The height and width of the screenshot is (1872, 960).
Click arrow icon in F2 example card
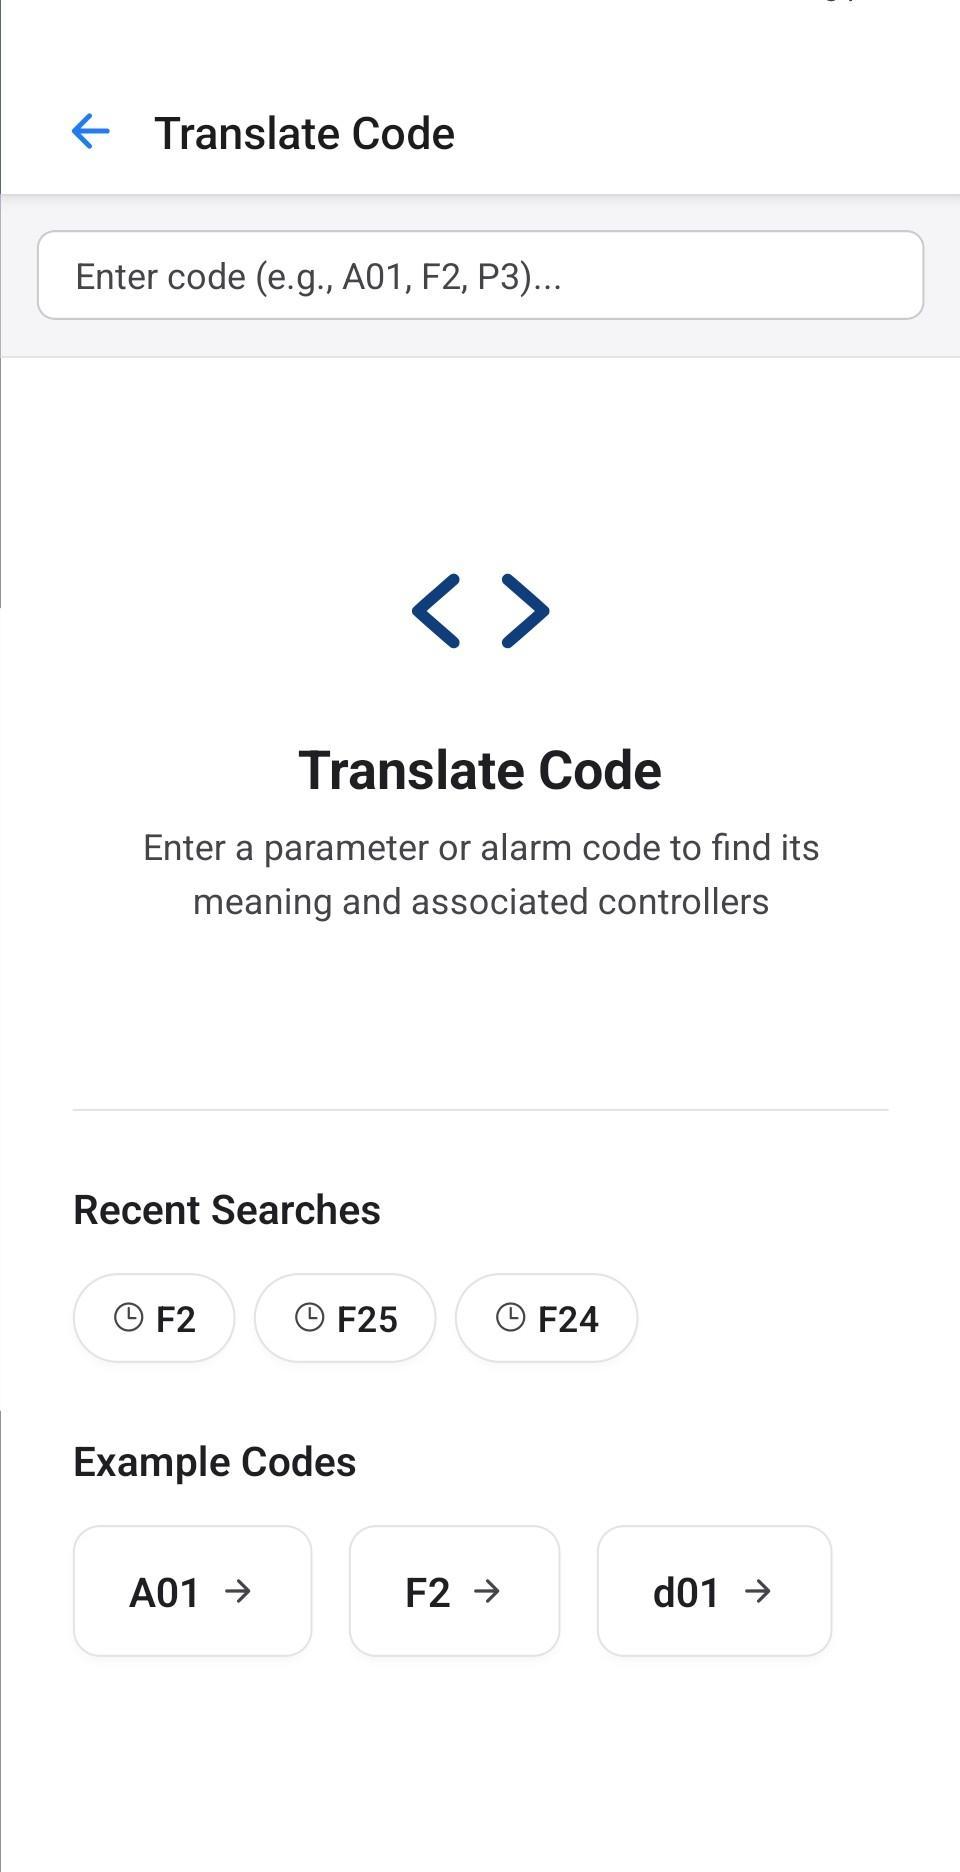coord(487,1591)
